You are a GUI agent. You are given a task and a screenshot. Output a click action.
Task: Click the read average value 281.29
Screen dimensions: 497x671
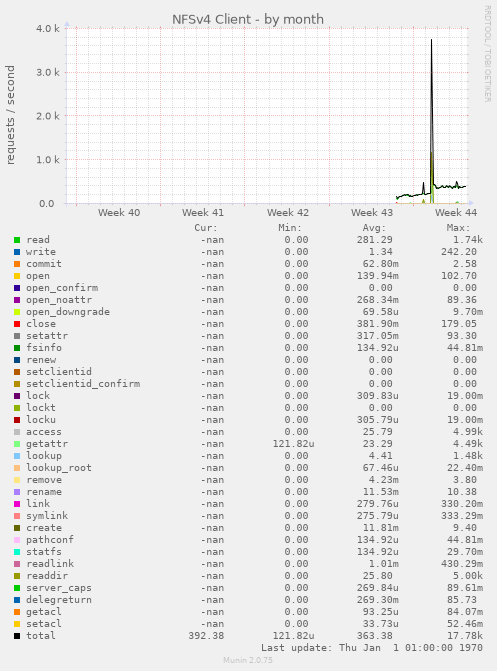point(375,240)
